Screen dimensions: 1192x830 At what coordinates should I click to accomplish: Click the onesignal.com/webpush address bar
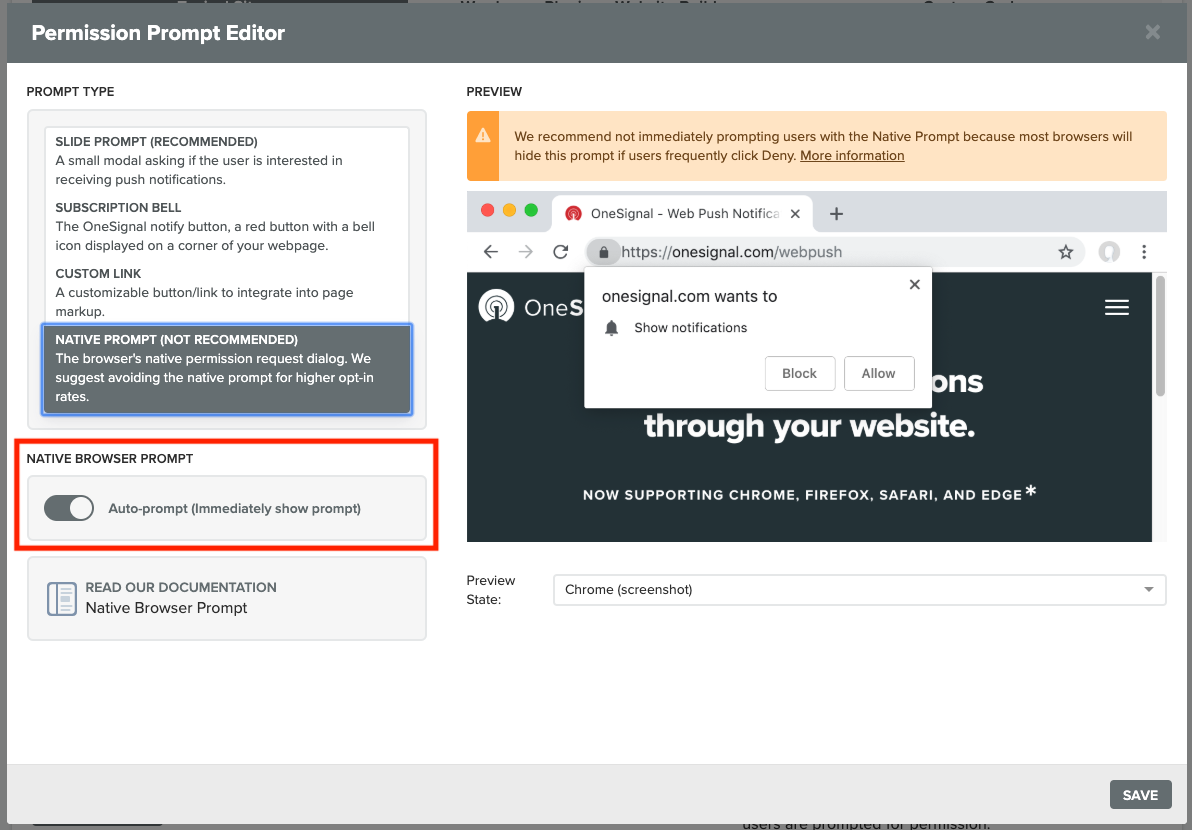[834, 252]
